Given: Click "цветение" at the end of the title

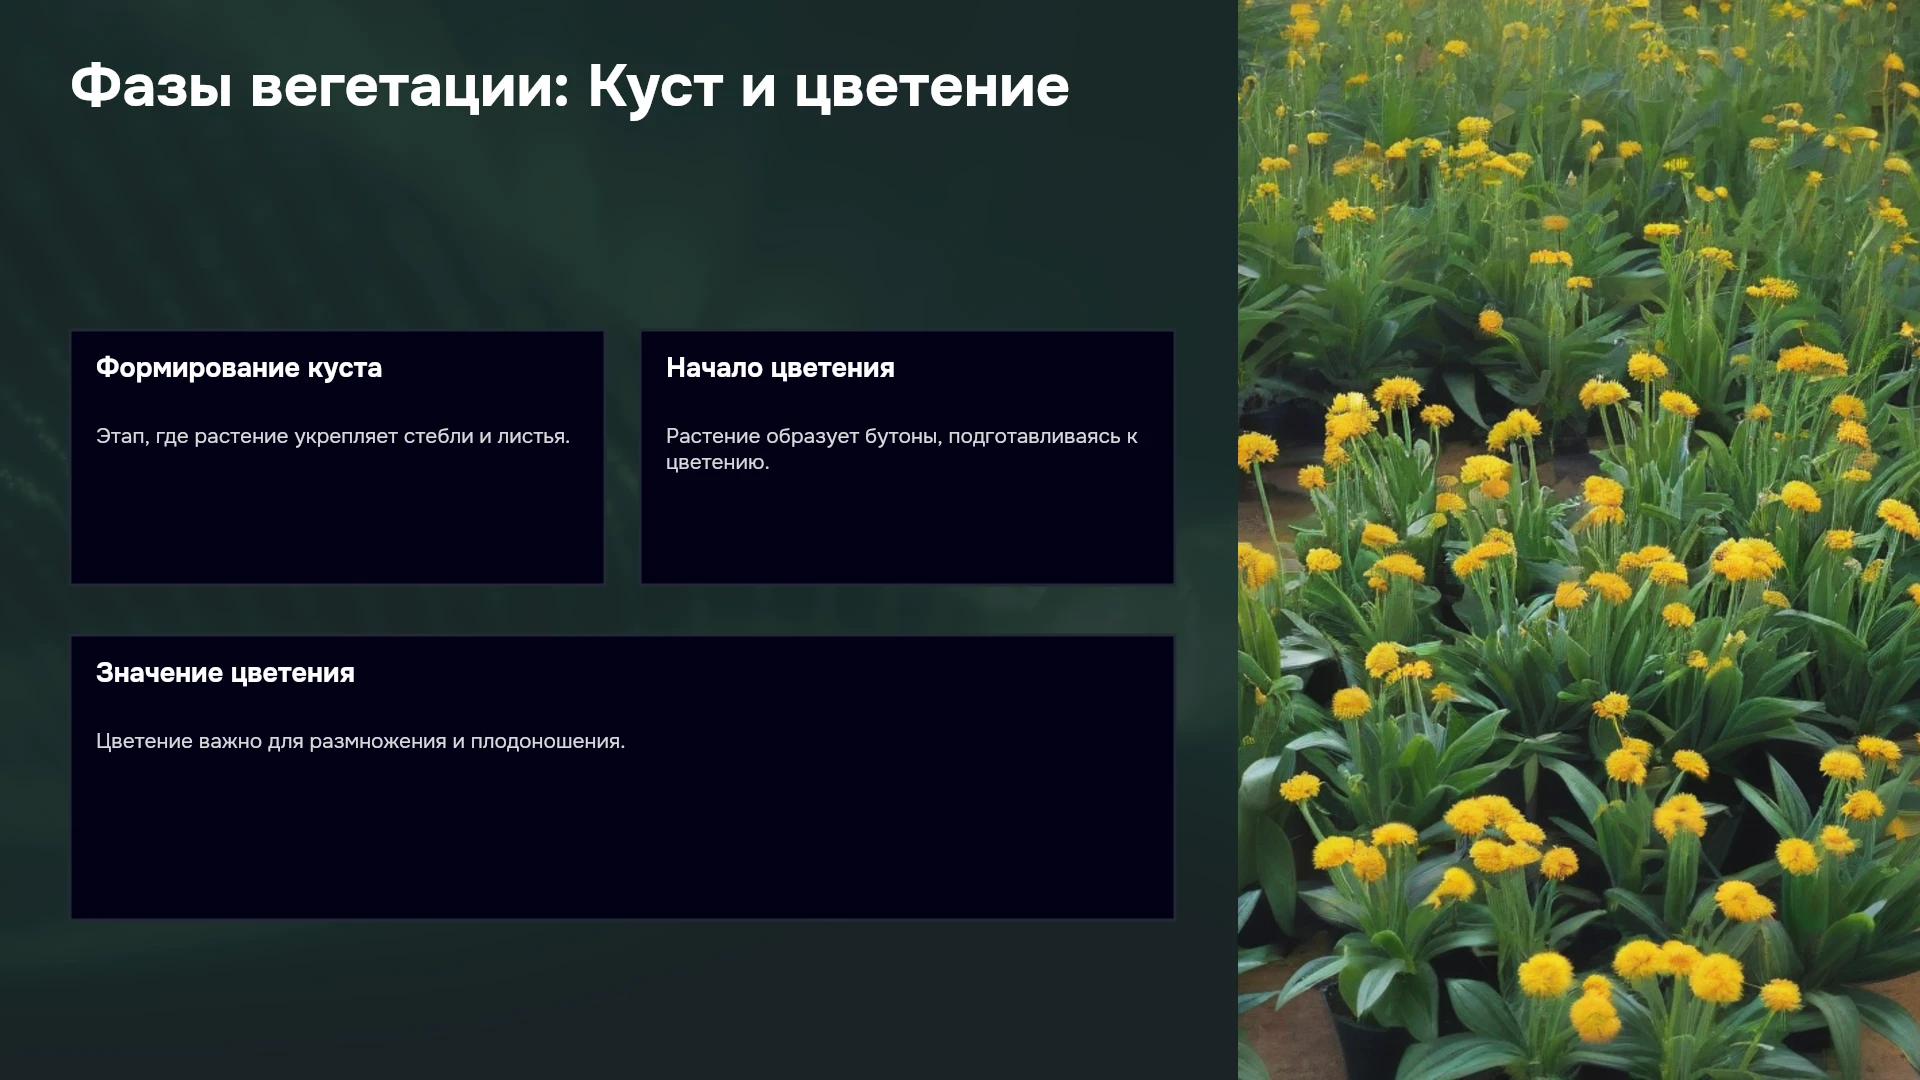Looking at the screenshot, I should pyautogui.click(x=932, y=88).
